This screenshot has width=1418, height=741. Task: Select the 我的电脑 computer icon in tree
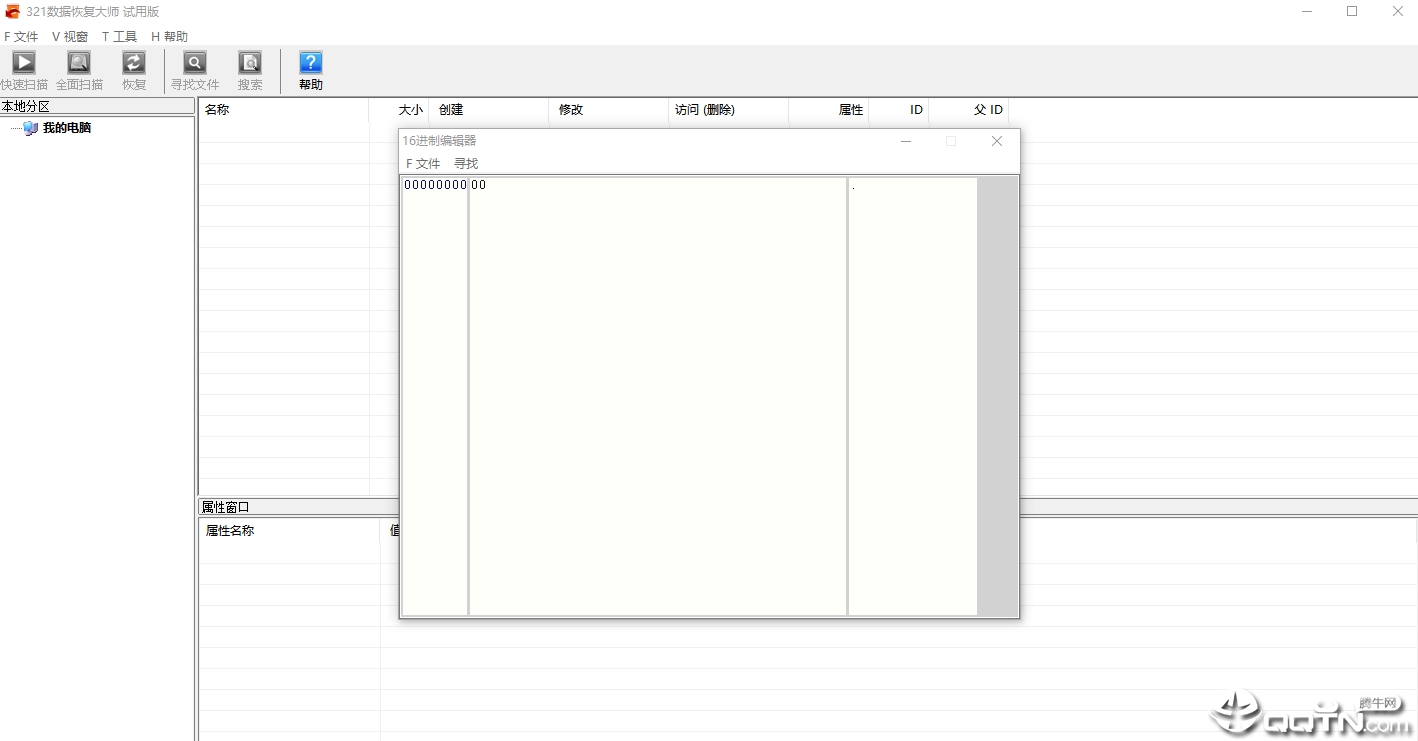[31, 128]
